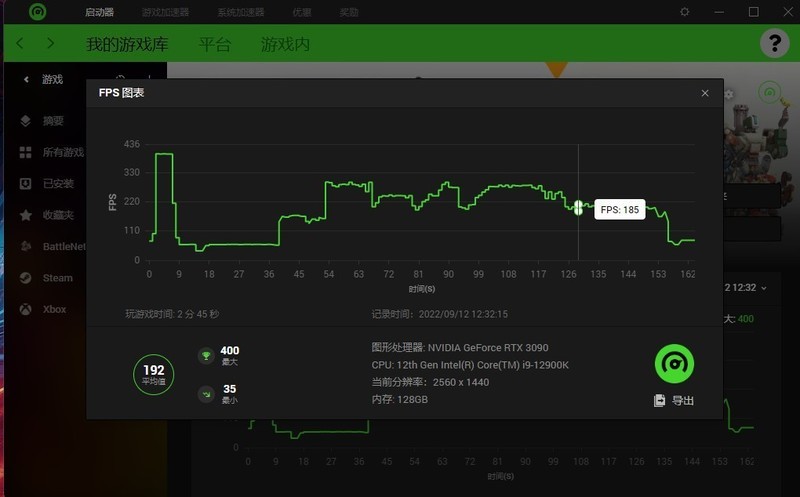The image size is (800, 497).
Task: Open the 游戏加速器 tab
Action: click(x=165, y=12)
